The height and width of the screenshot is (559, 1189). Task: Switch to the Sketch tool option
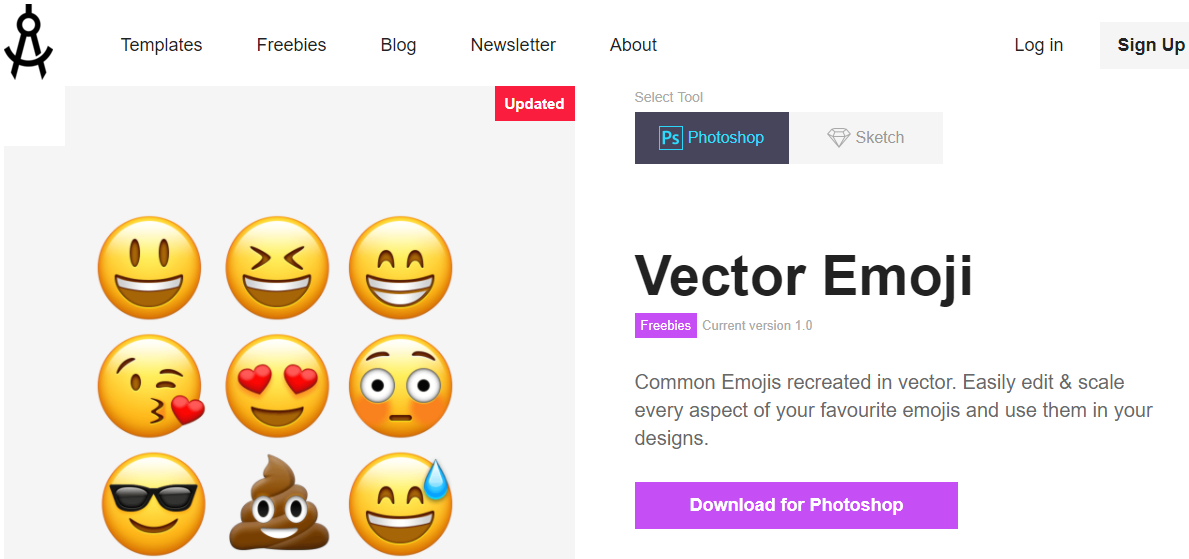(x=866, y=138)
